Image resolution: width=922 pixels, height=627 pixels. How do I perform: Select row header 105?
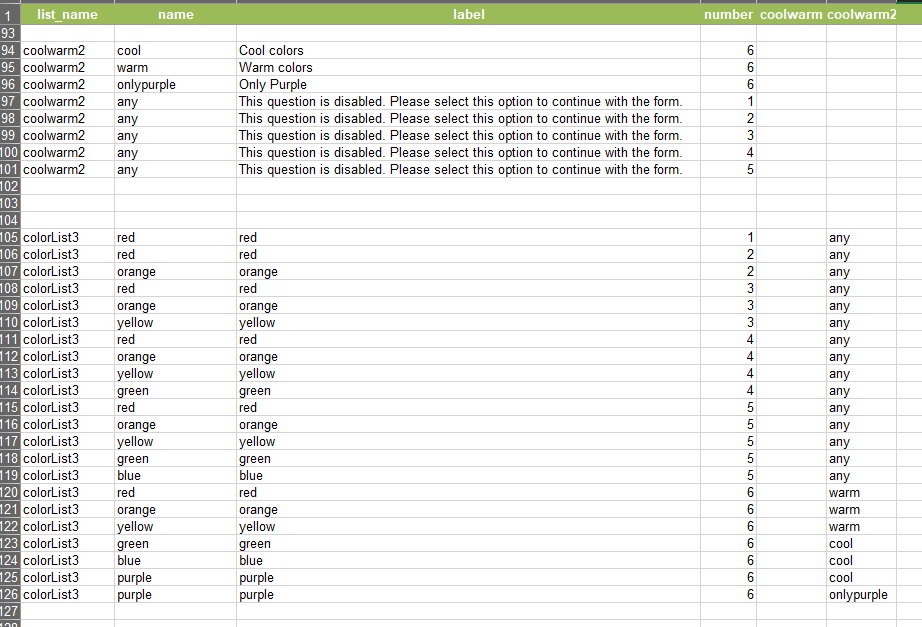point(9,238)
